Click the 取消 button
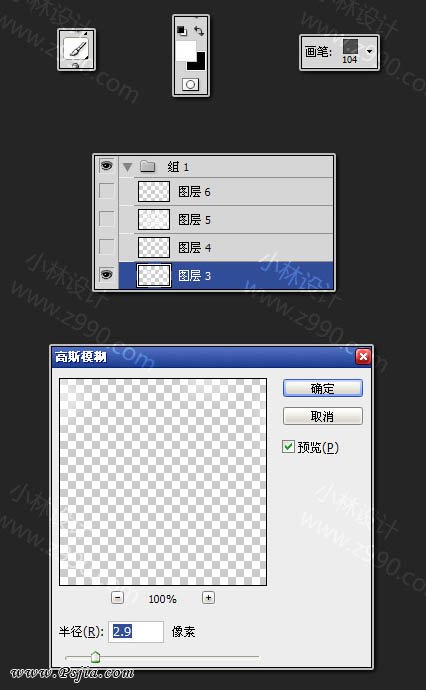Image resolution: width=426 pixels, height=690 pixels. click(323, 416)
